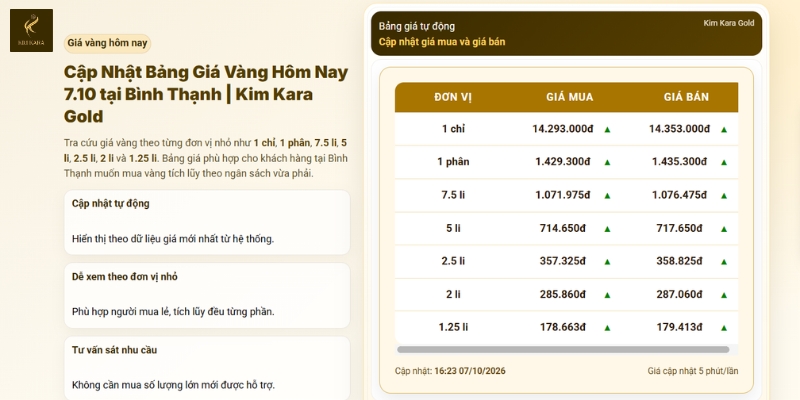Click the up arrow next to 1.071.975đ
Image resolution: width=800 pixels, height=400 pixels.
[607, 195]
